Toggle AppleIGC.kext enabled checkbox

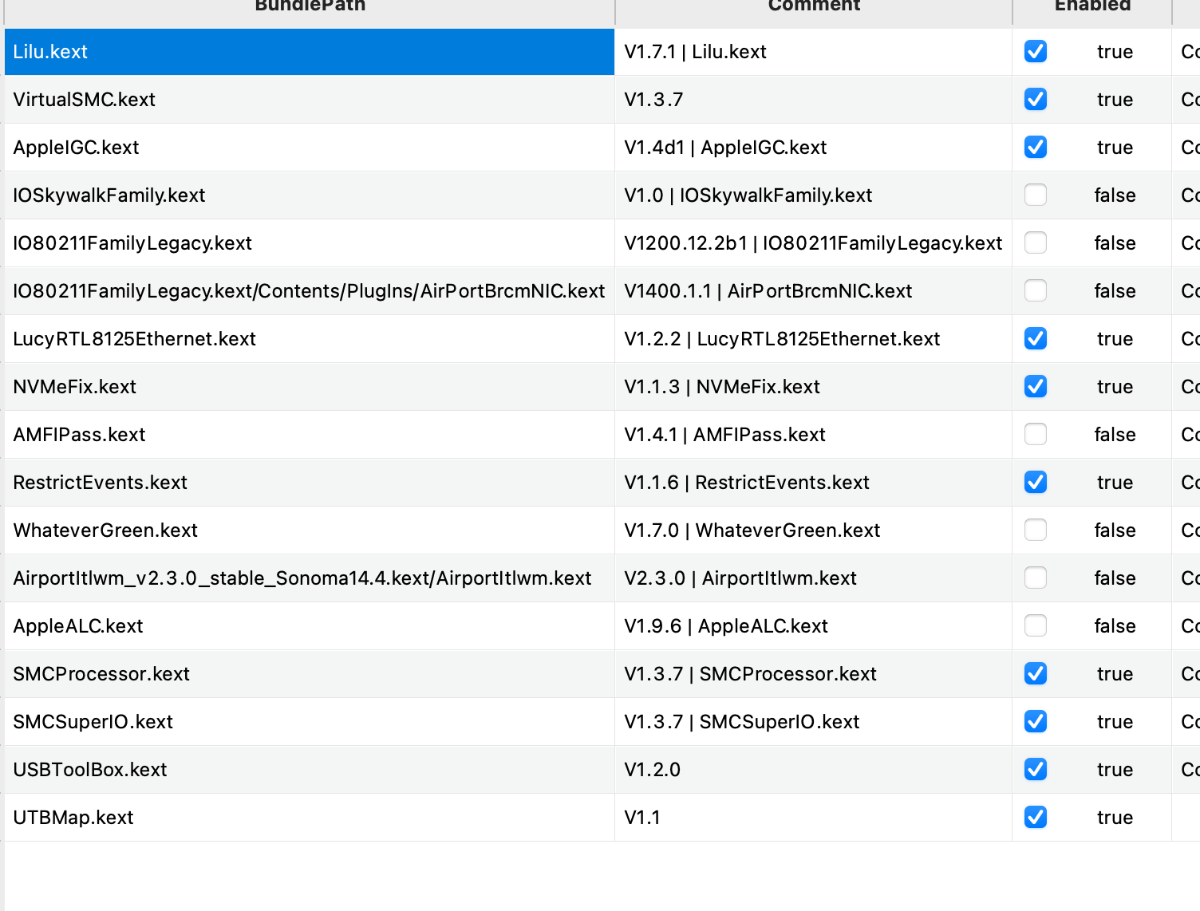(1035, 147)
